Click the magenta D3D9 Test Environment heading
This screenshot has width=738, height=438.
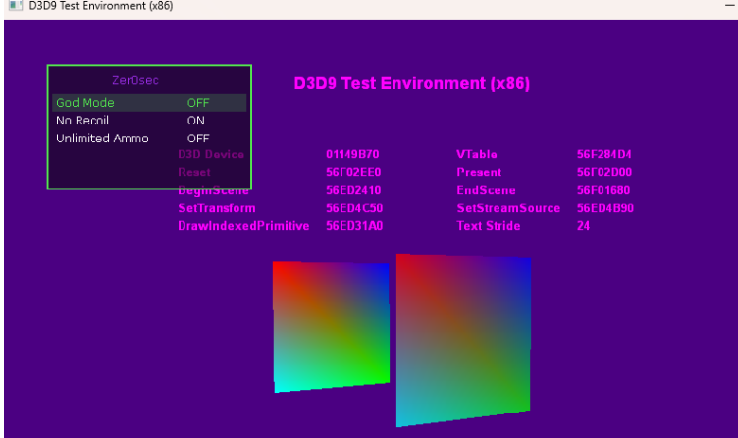coord(411,84)
